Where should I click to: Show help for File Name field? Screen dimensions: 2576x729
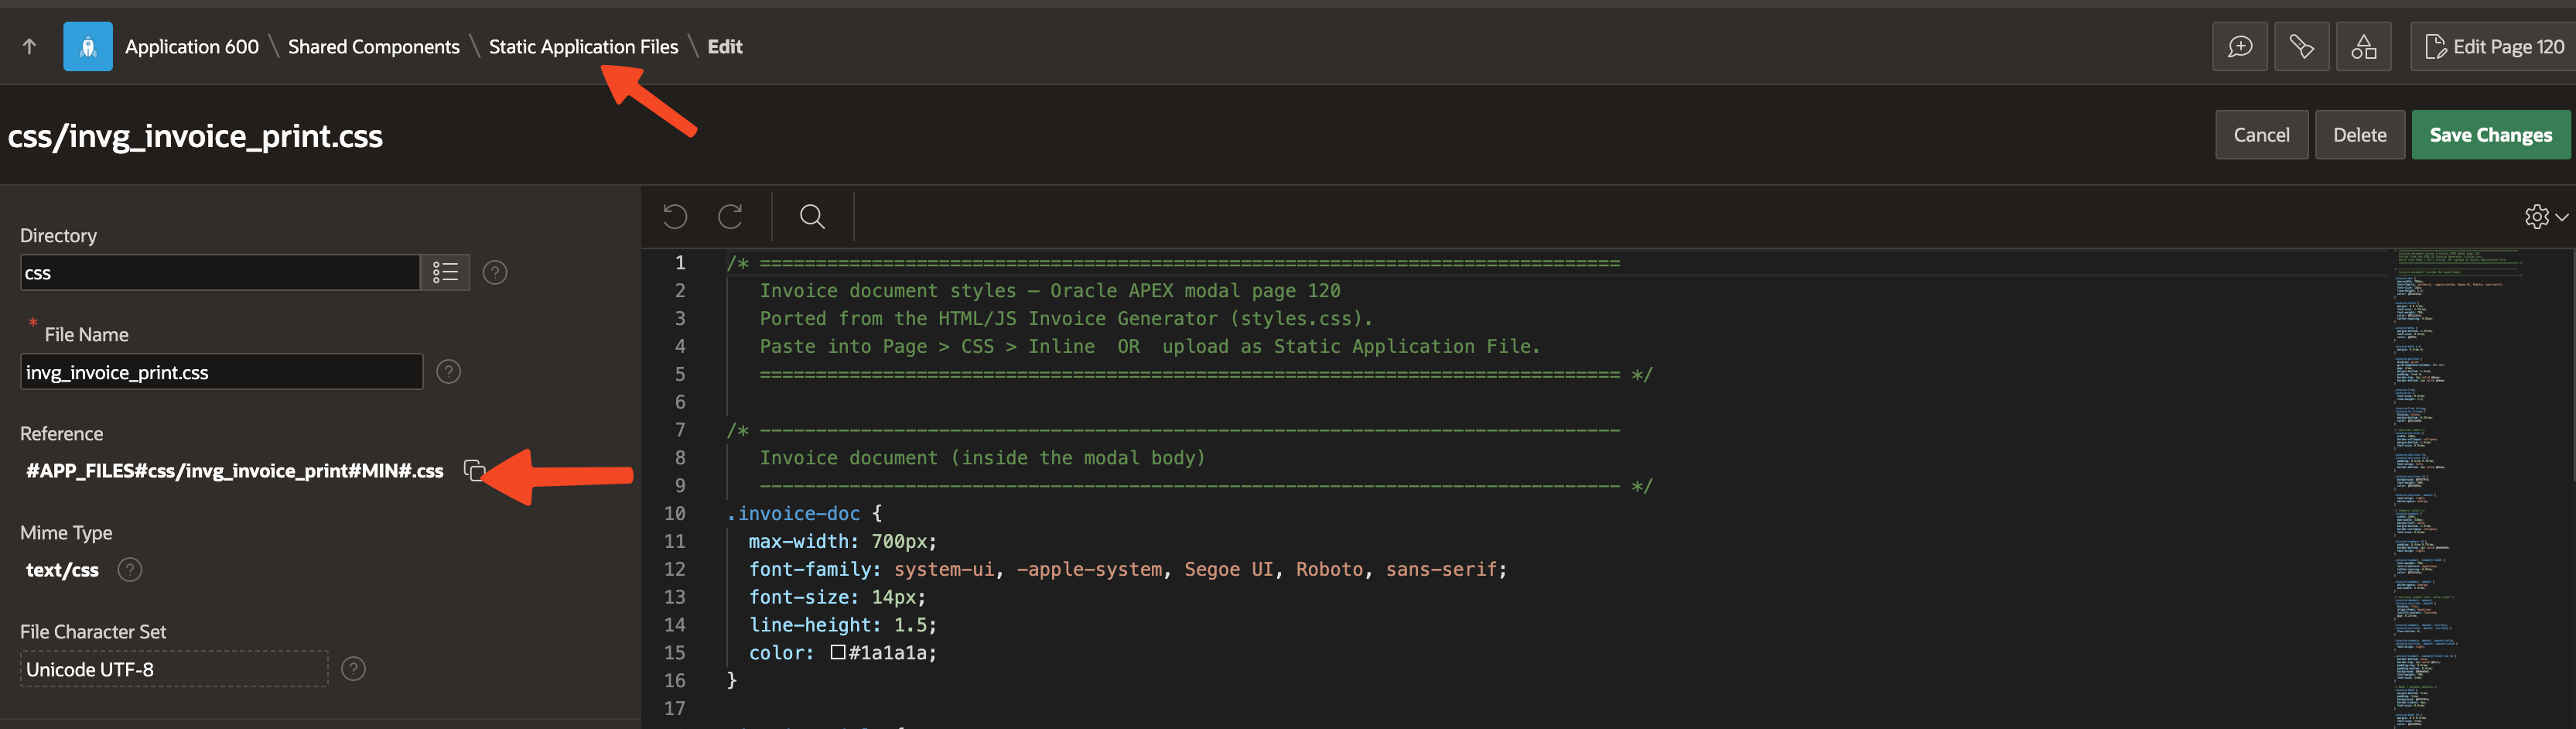pyautogui.click(x=449, y=371)
